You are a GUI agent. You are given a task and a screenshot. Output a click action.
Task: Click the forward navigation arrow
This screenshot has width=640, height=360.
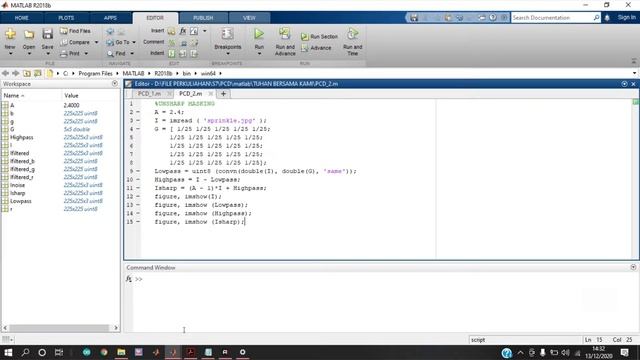click(x=16, y=73)
